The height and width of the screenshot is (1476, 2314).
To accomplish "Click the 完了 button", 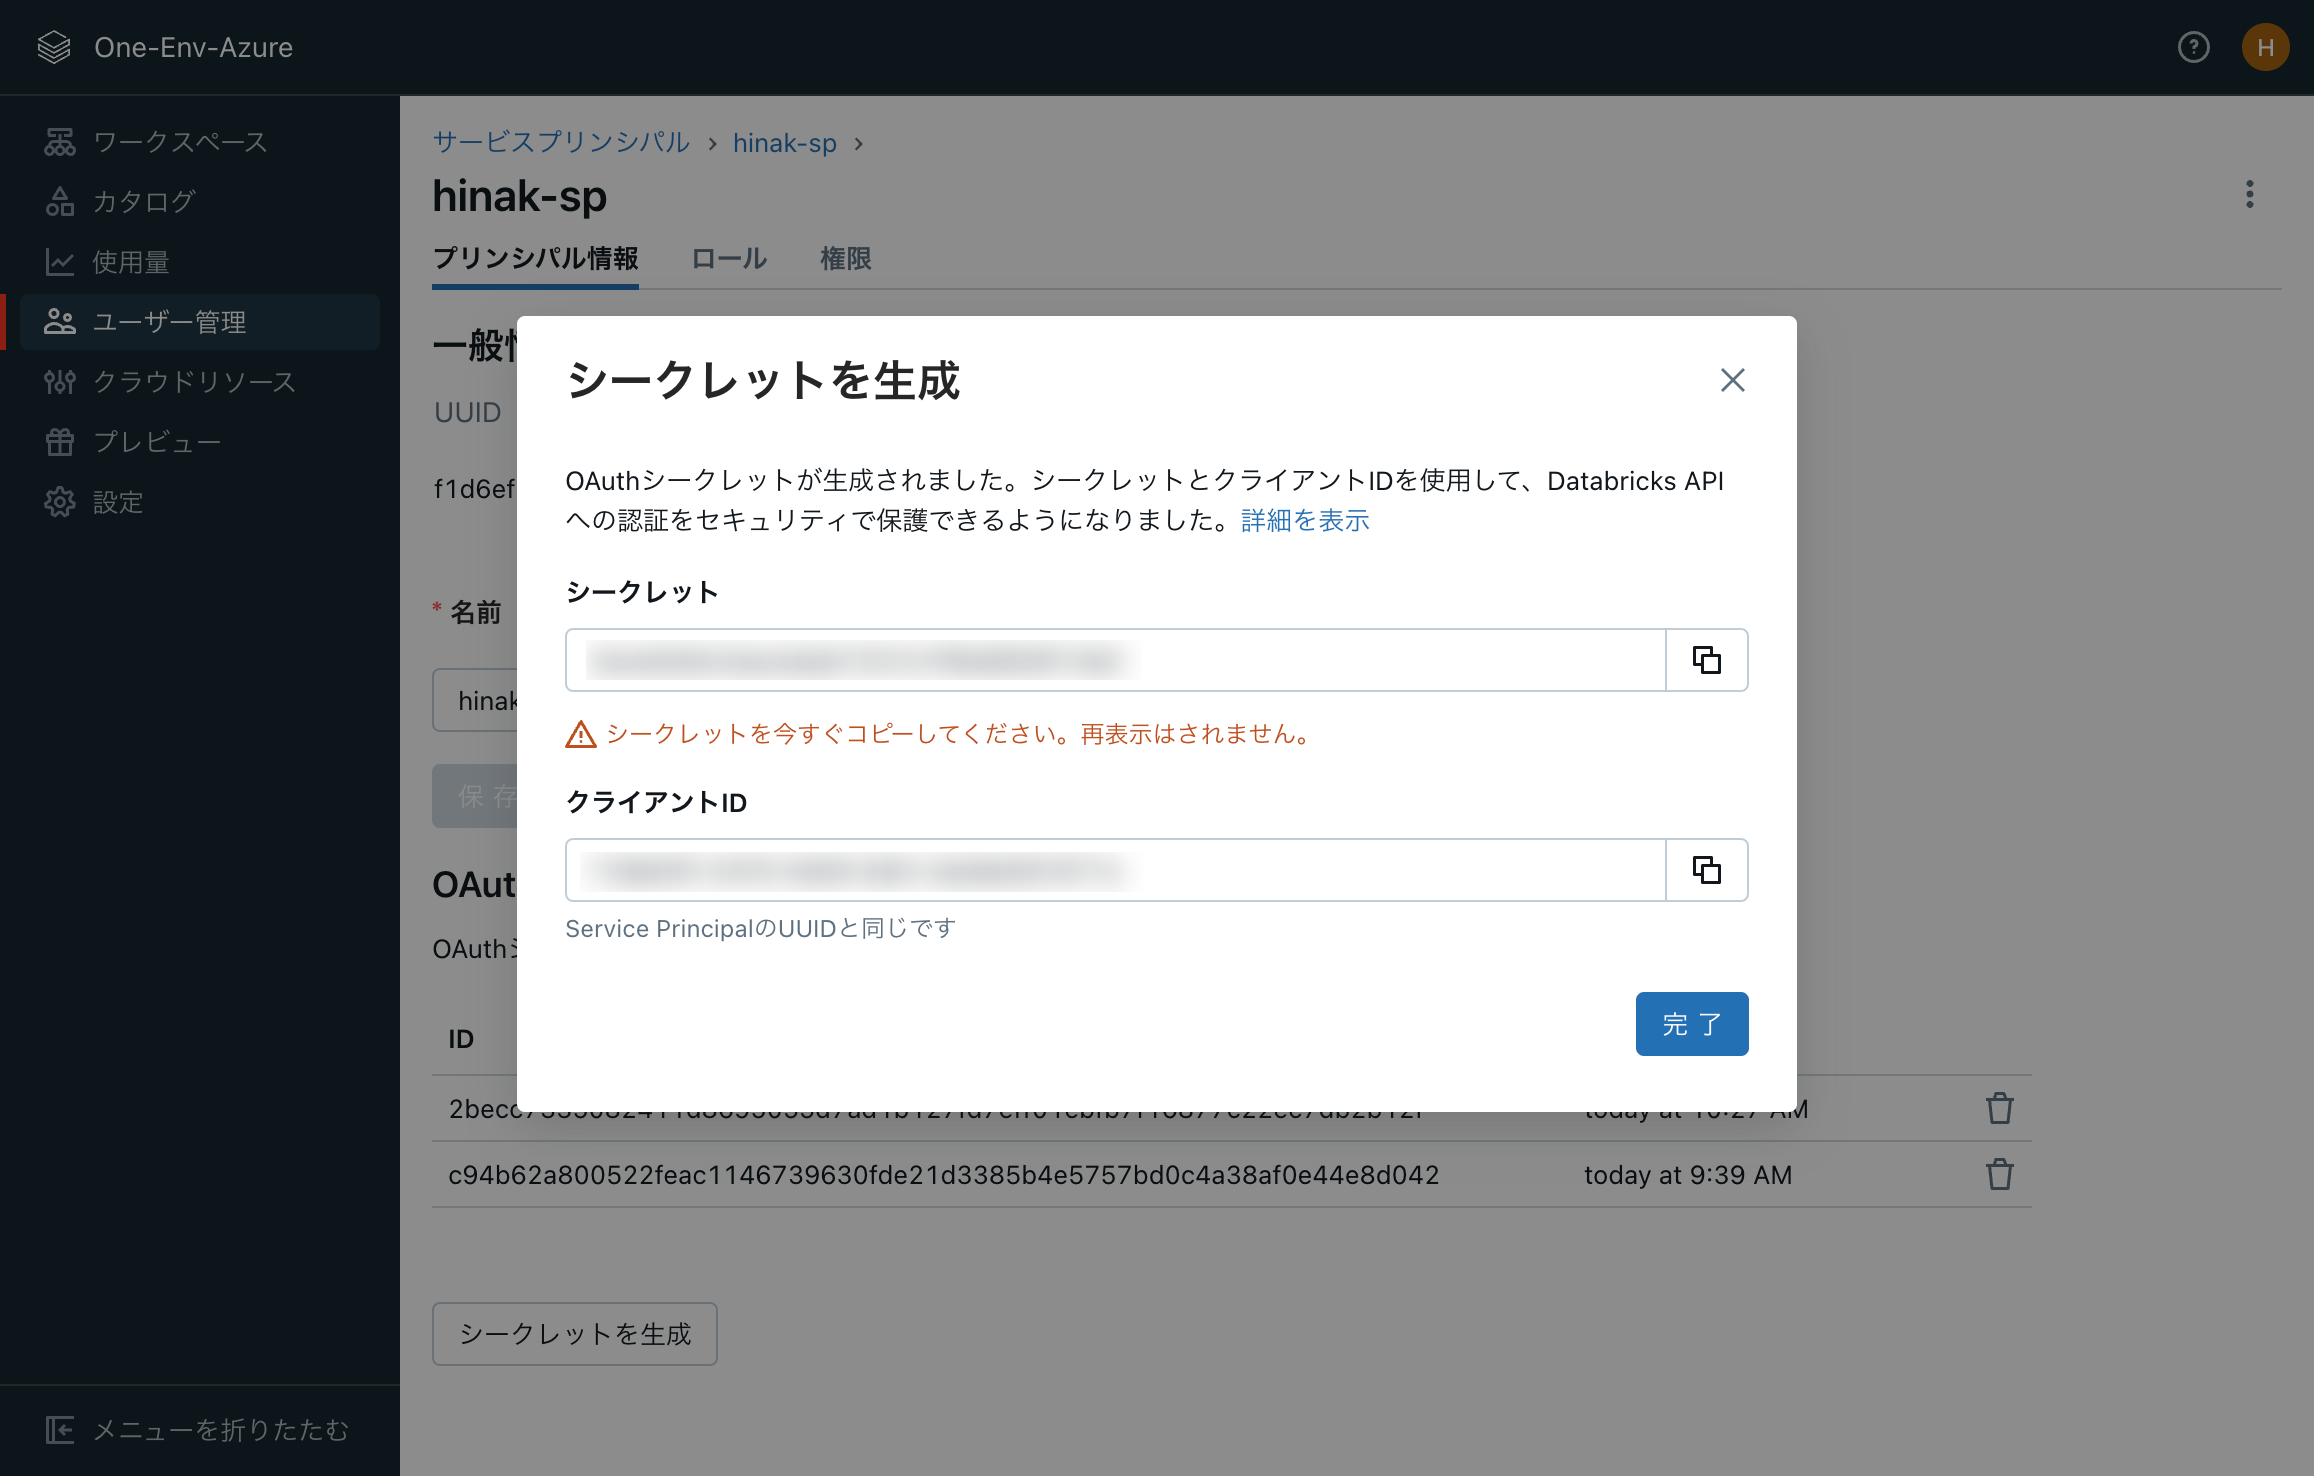I will (x=1691, y=1023).
